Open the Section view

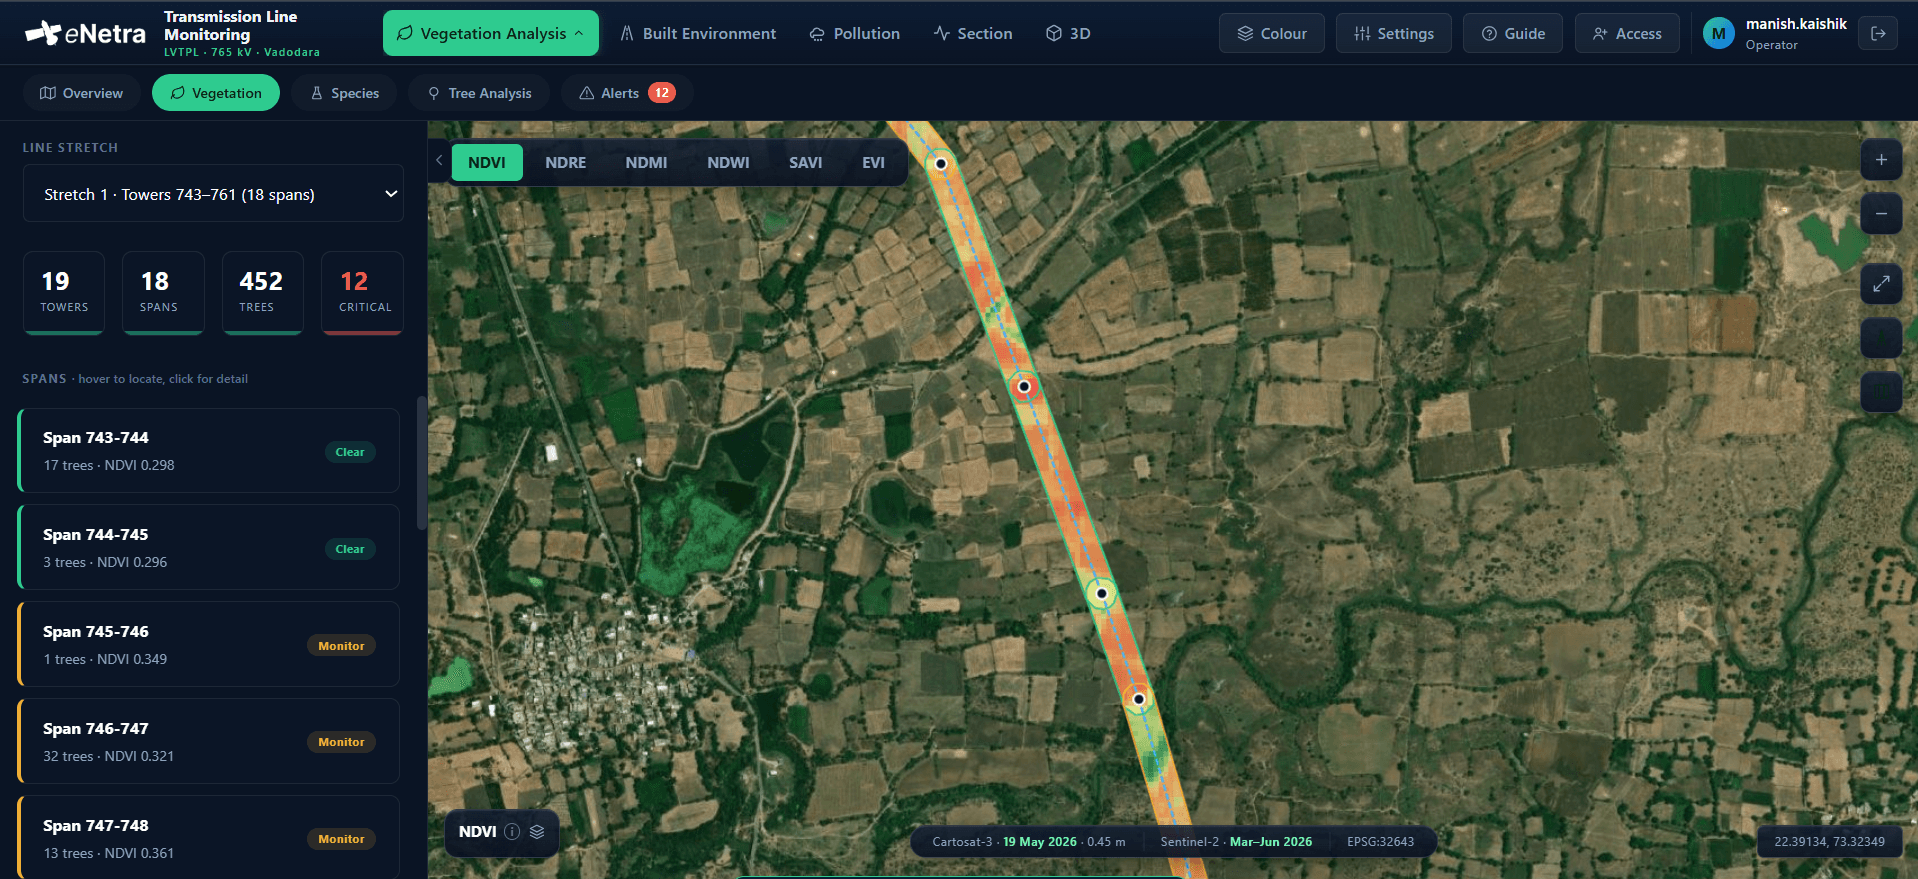coord(973,33)
